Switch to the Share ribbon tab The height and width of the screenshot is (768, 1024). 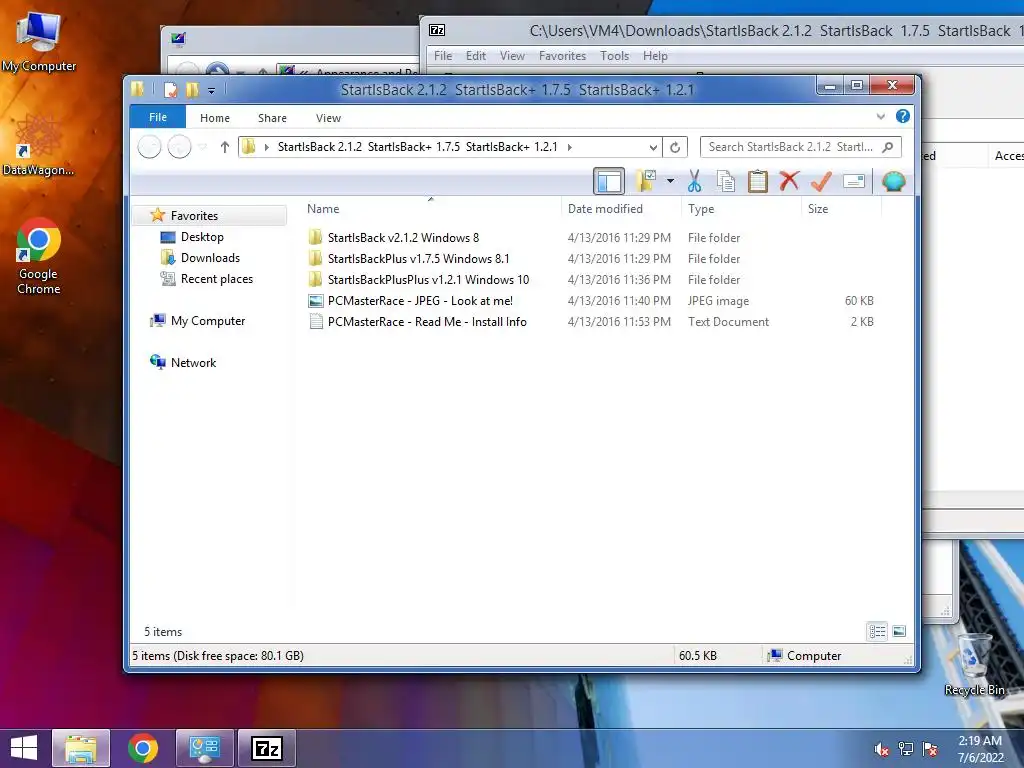(x=272, y=118)
